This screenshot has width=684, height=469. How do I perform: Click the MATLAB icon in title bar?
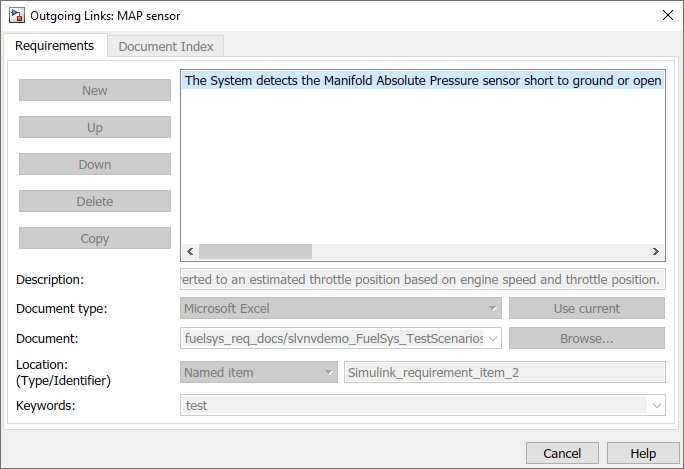click(17, 15)
